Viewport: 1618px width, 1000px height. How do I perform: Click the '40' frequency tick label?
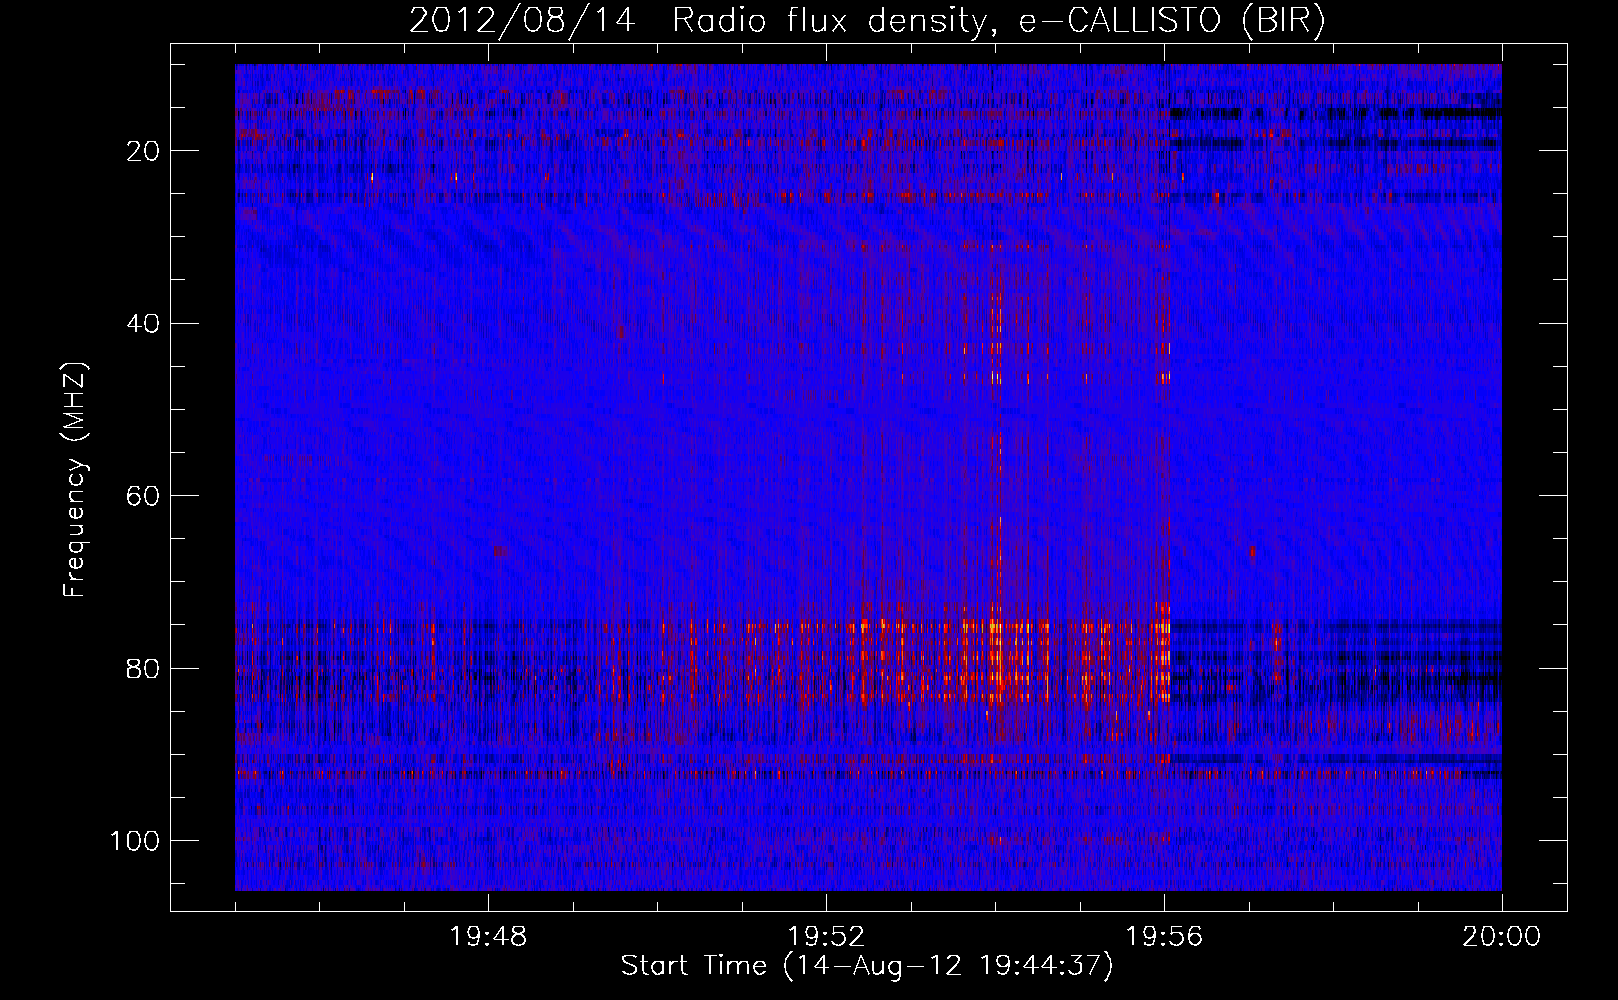click(x=142, y=323)
